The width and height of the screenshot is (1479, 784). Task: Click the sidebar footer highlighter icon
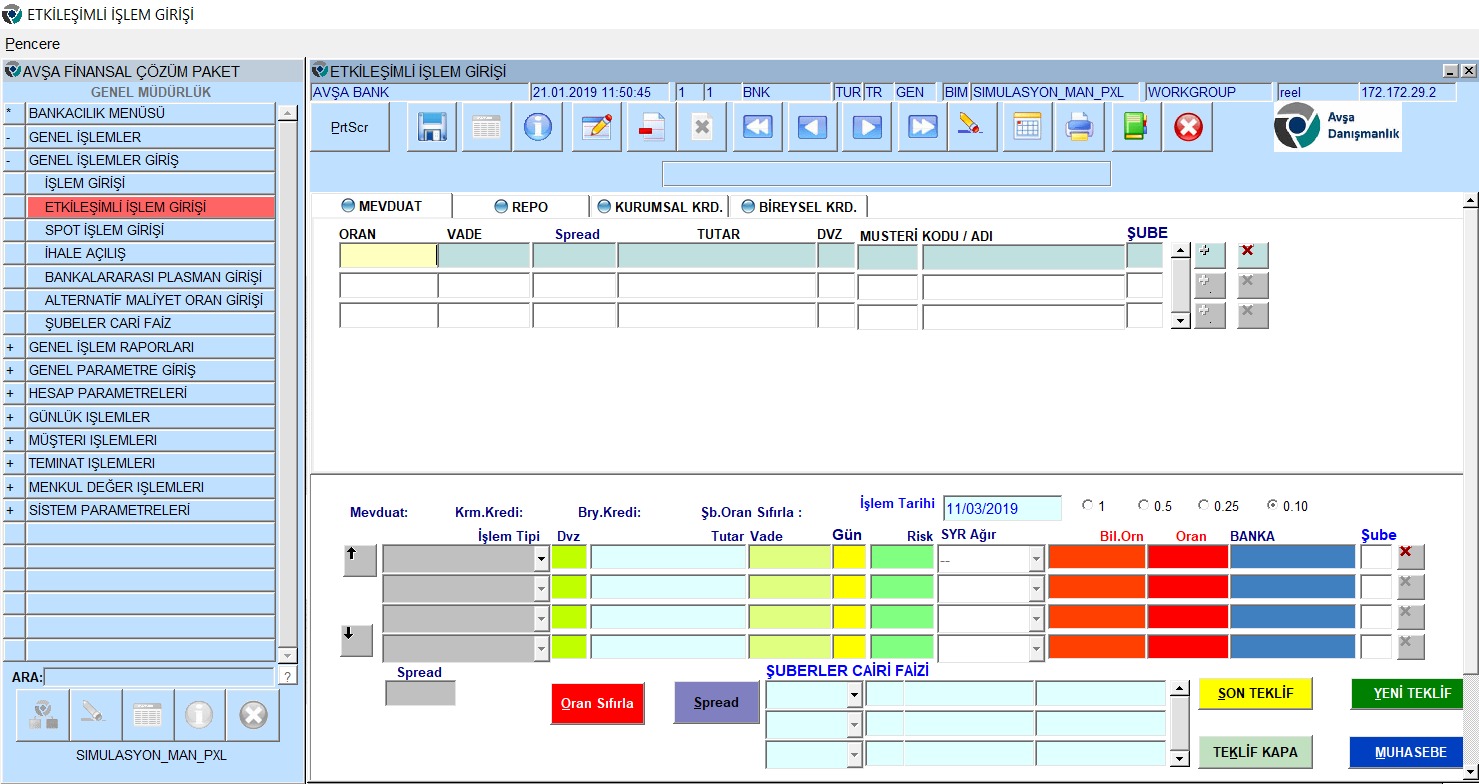point(95,714)
